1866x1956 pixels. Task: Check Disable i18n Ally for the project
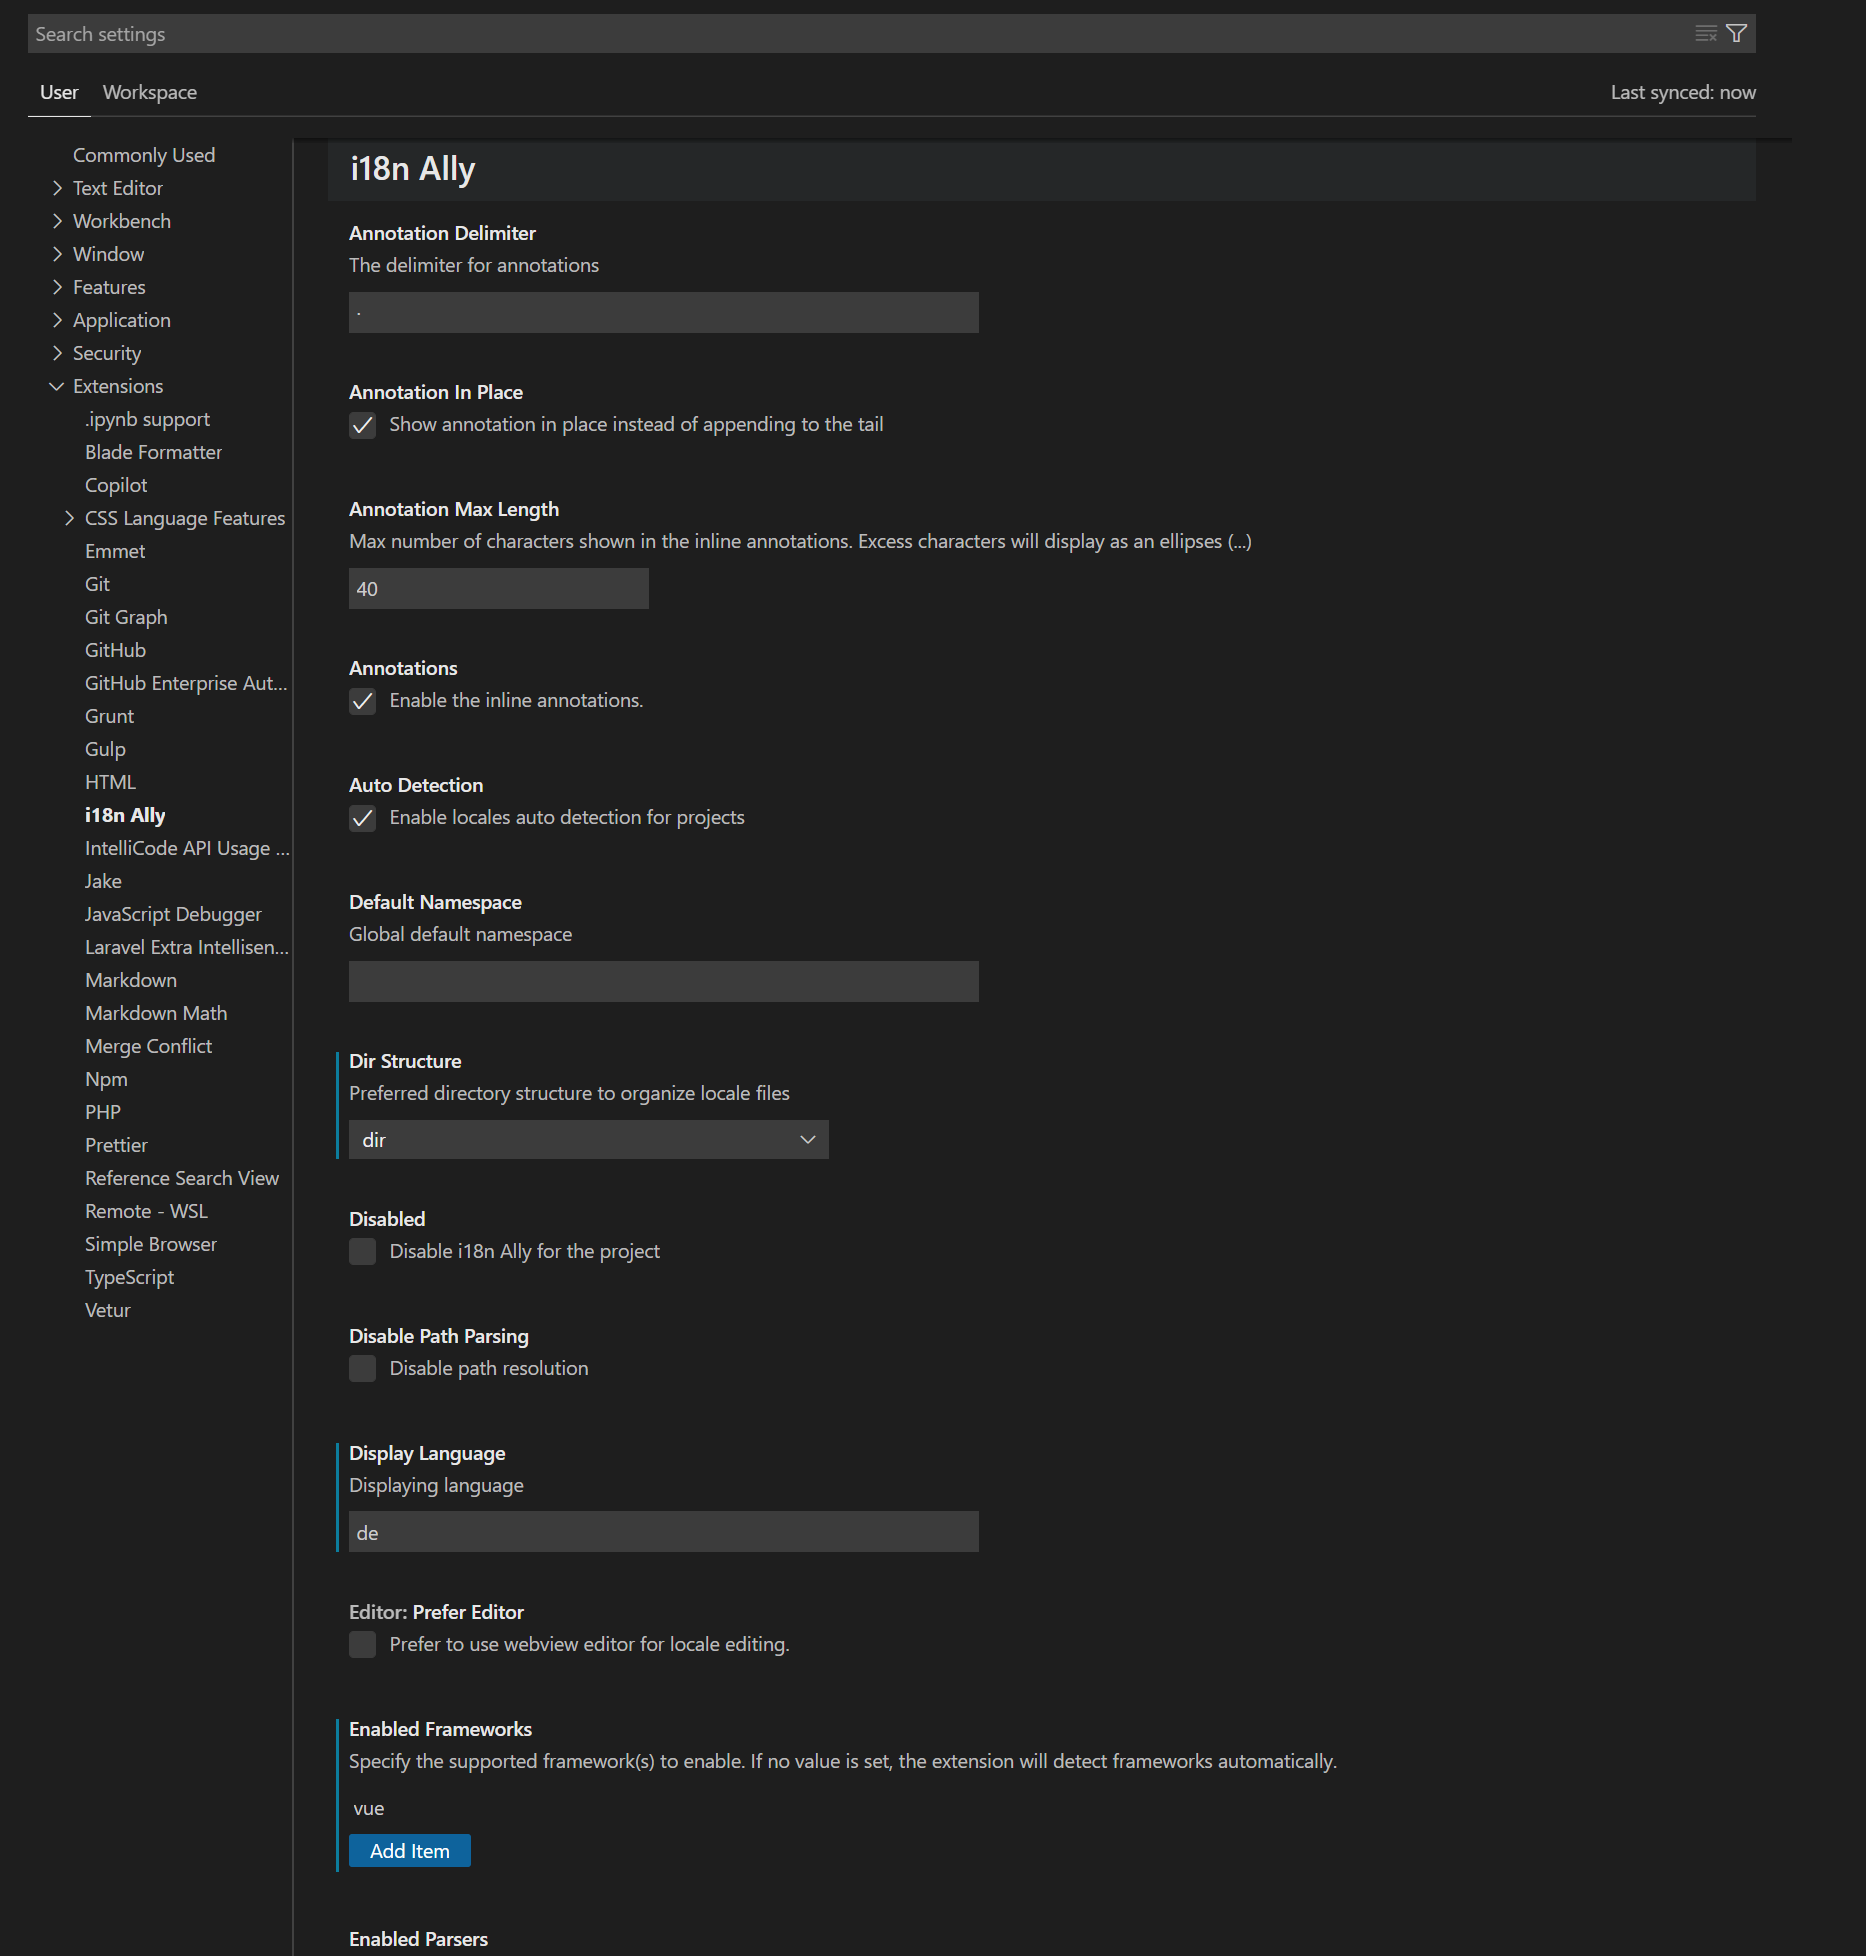(x=362, y=1252)
